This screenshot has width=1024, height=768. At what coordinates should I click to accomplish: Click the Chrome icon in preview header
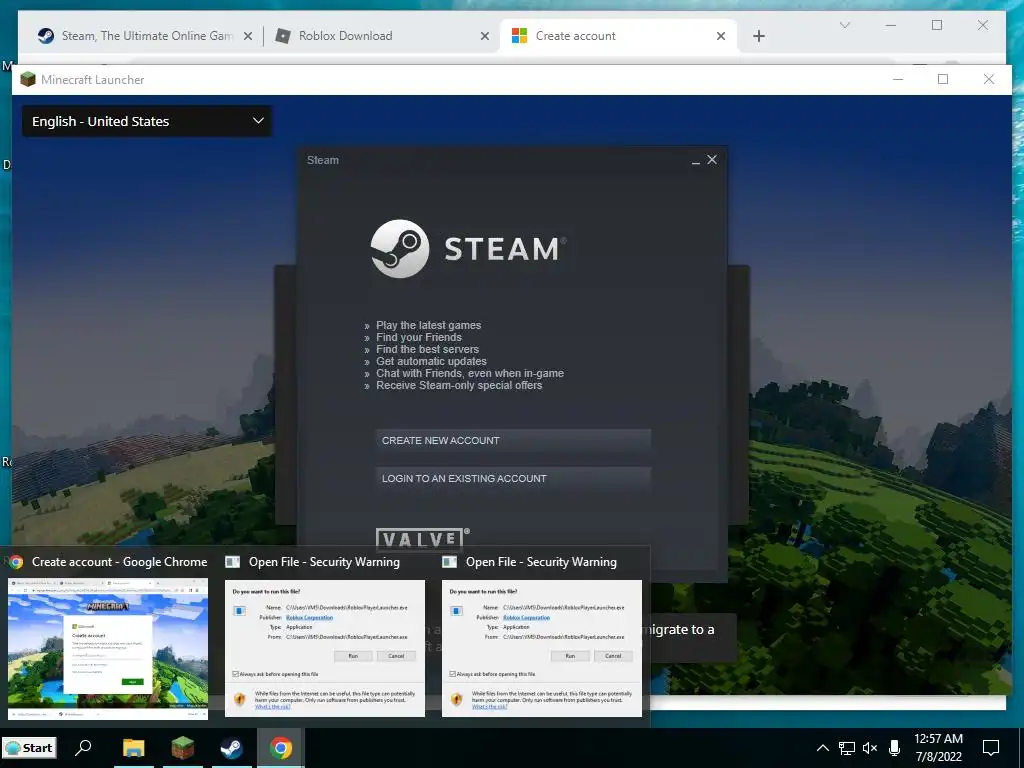coord(16,562)
